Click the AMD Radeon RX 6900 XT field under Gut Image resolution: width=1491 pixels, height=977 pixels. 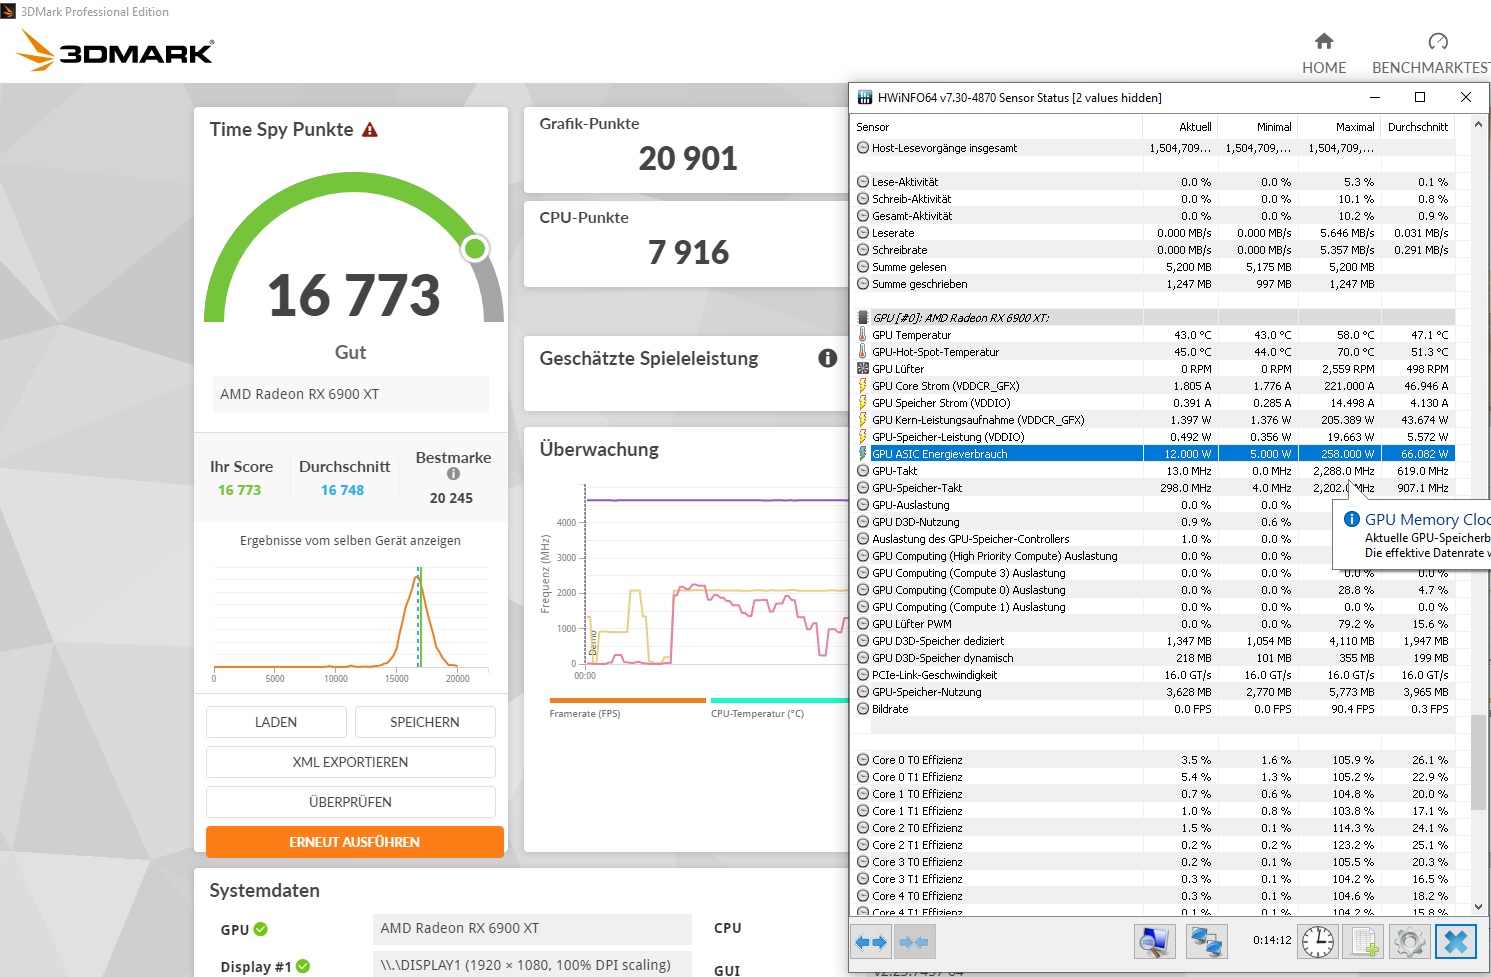click(x=351, y=394)
